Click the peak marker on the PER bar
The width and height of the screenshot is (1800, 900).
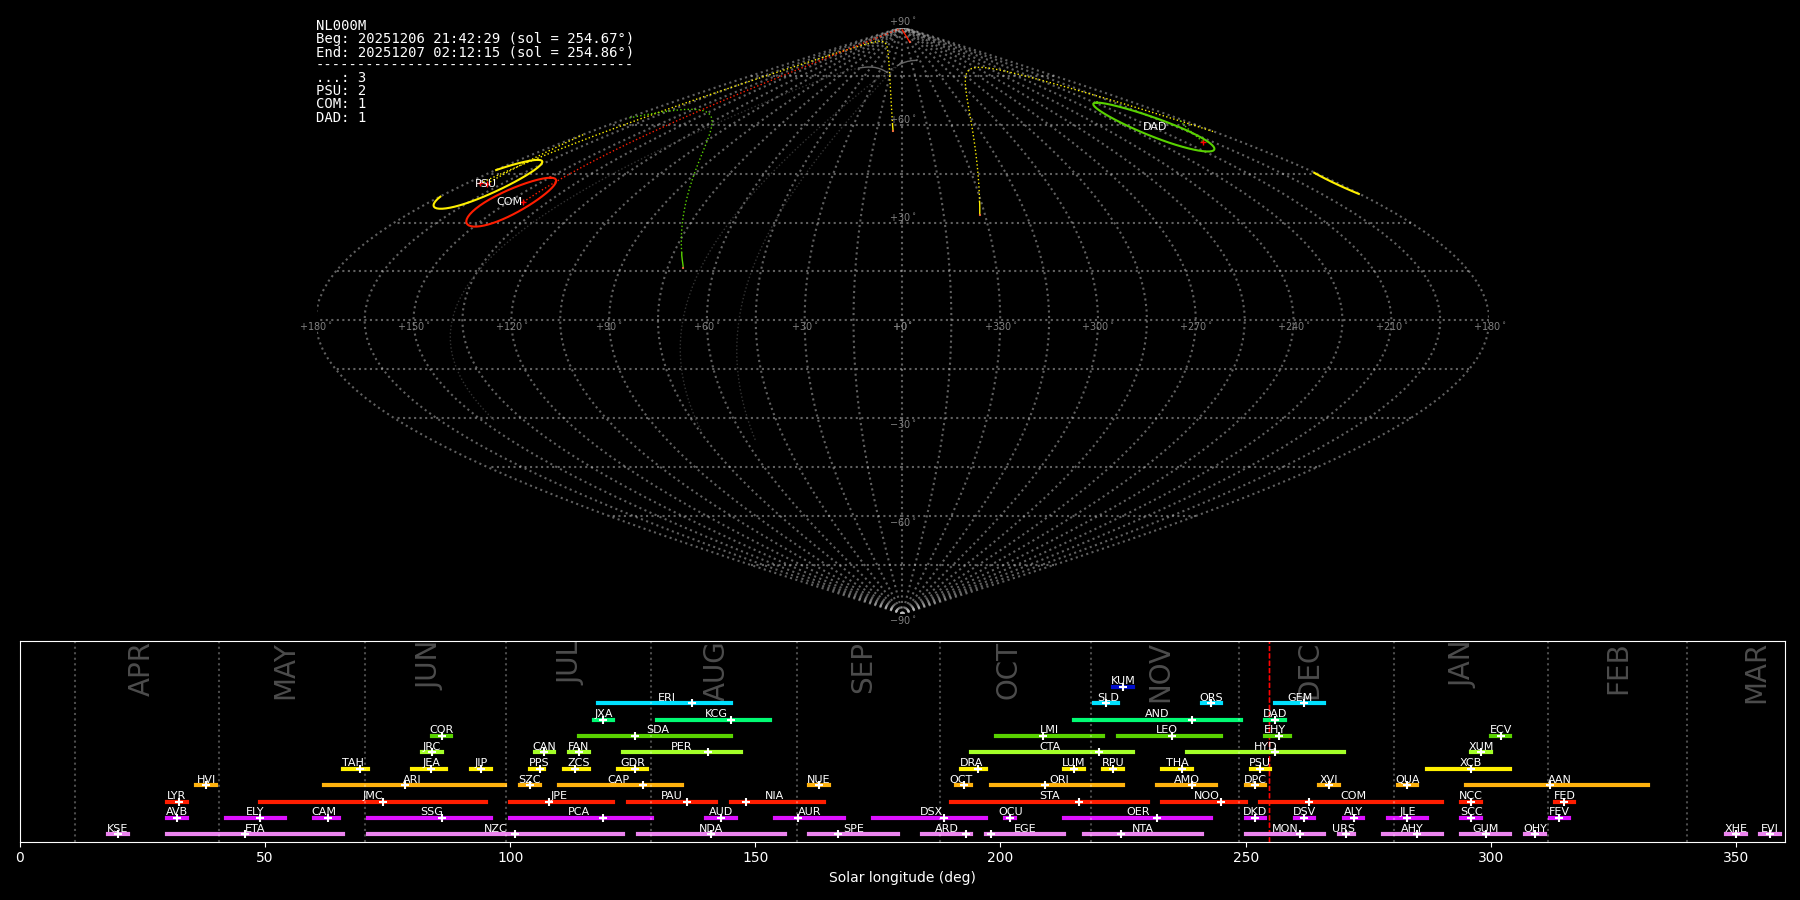(708, 752)
